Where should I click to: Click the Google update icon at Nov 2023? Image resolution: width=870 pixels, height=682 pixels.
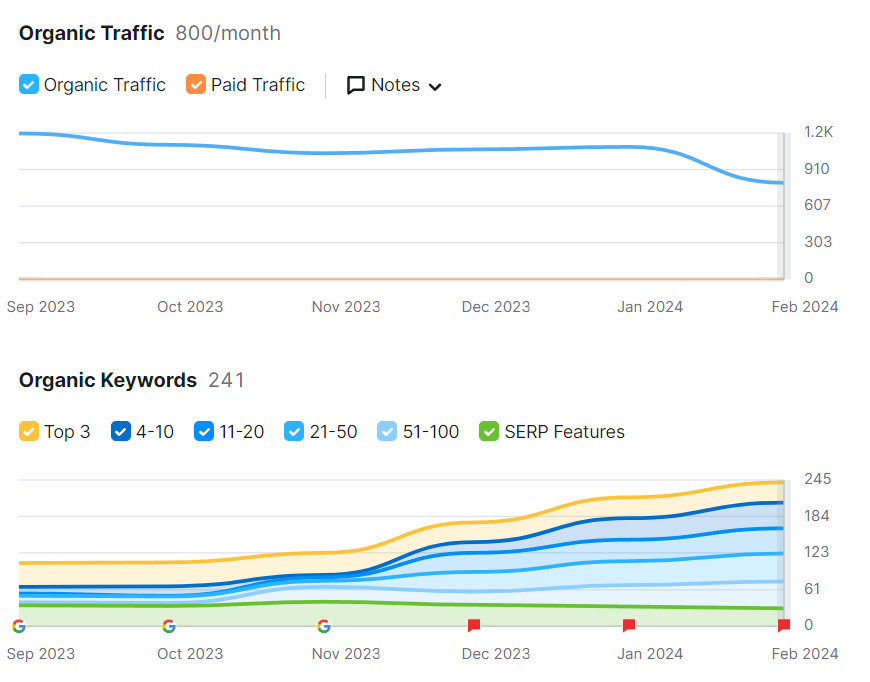point(324,626)
